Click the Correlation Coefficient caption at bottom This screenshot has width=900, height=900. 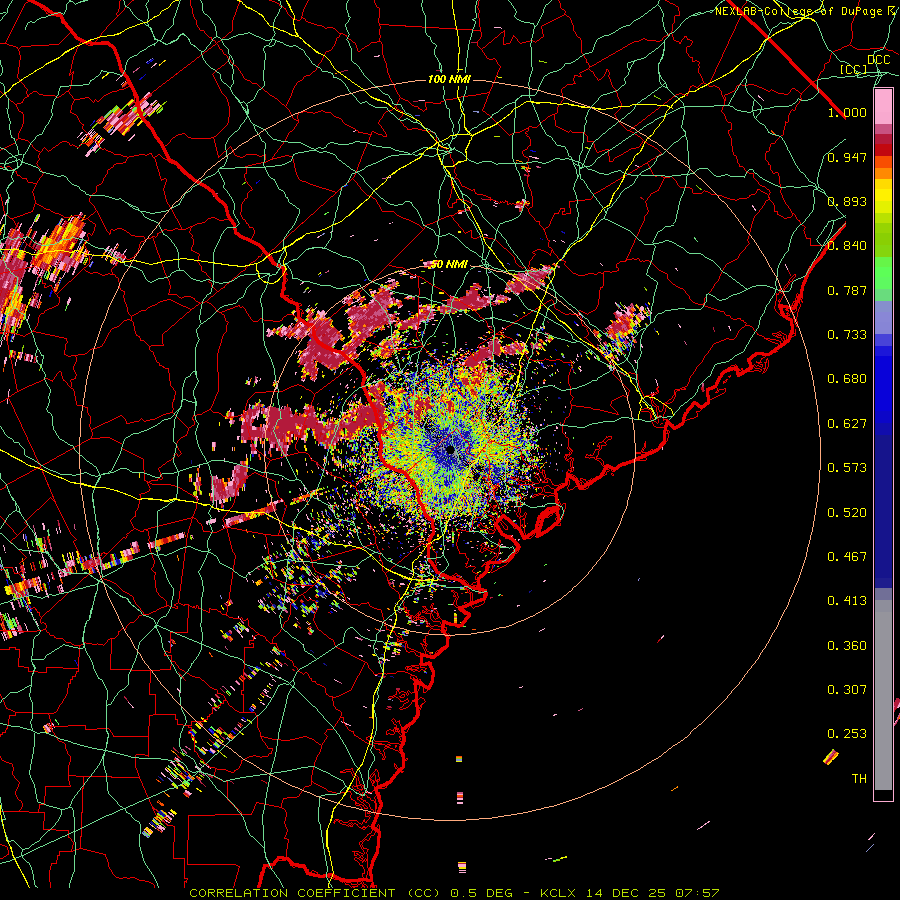click(x=454, y=893)
